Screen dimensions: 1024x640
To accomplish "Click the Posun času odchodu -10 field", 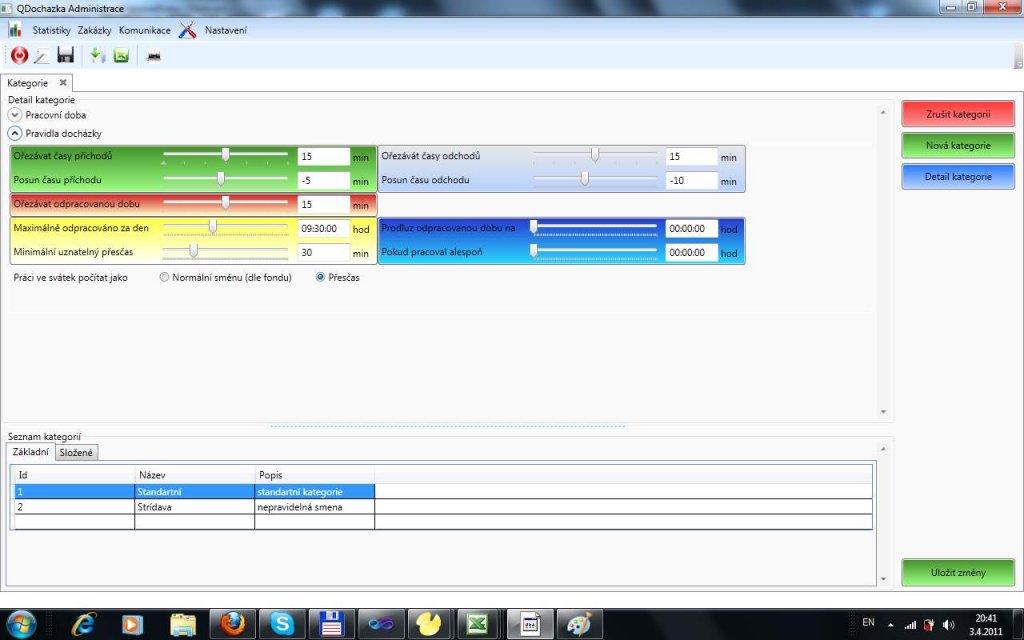I will 692,180.
